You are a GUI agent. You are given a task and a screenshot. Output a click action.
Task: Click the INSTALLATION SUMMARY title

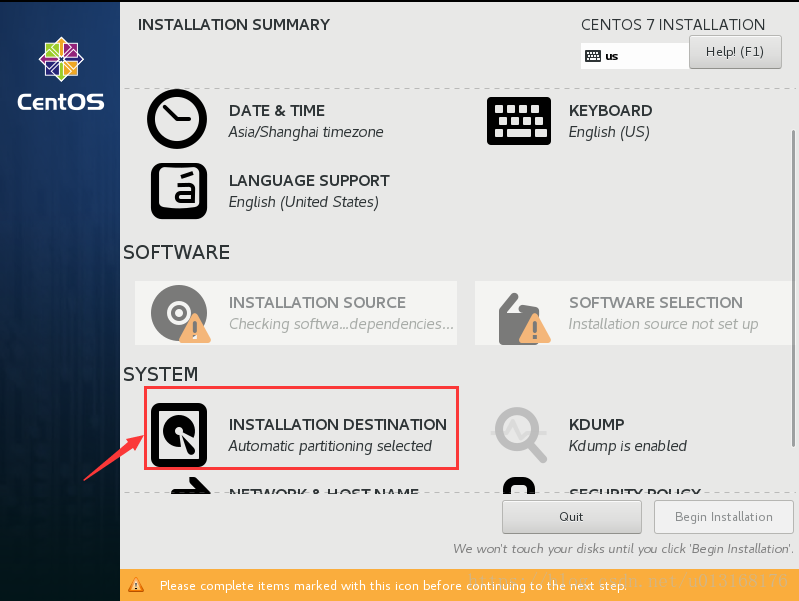point(234,24)
